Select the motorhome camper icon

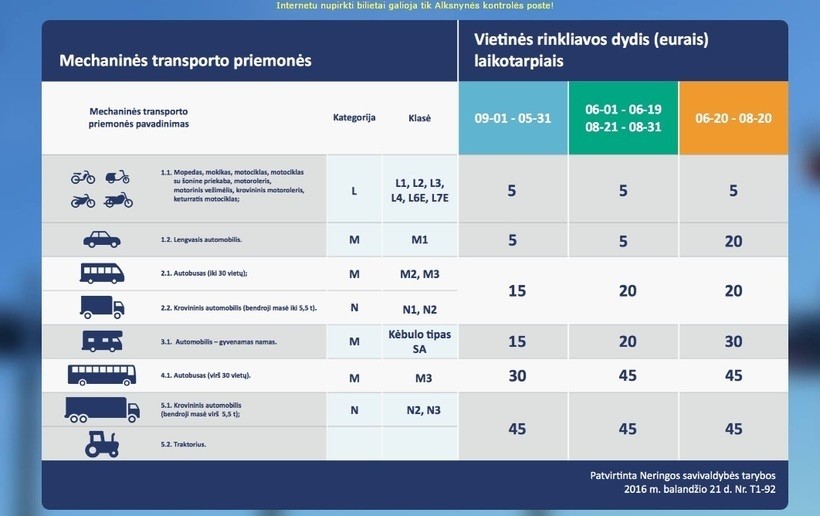(x=101, y=341)
